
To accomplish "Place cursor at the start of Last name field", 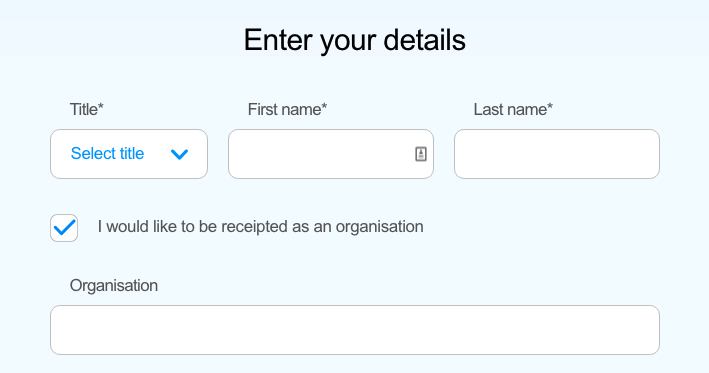I will point(466,154).
